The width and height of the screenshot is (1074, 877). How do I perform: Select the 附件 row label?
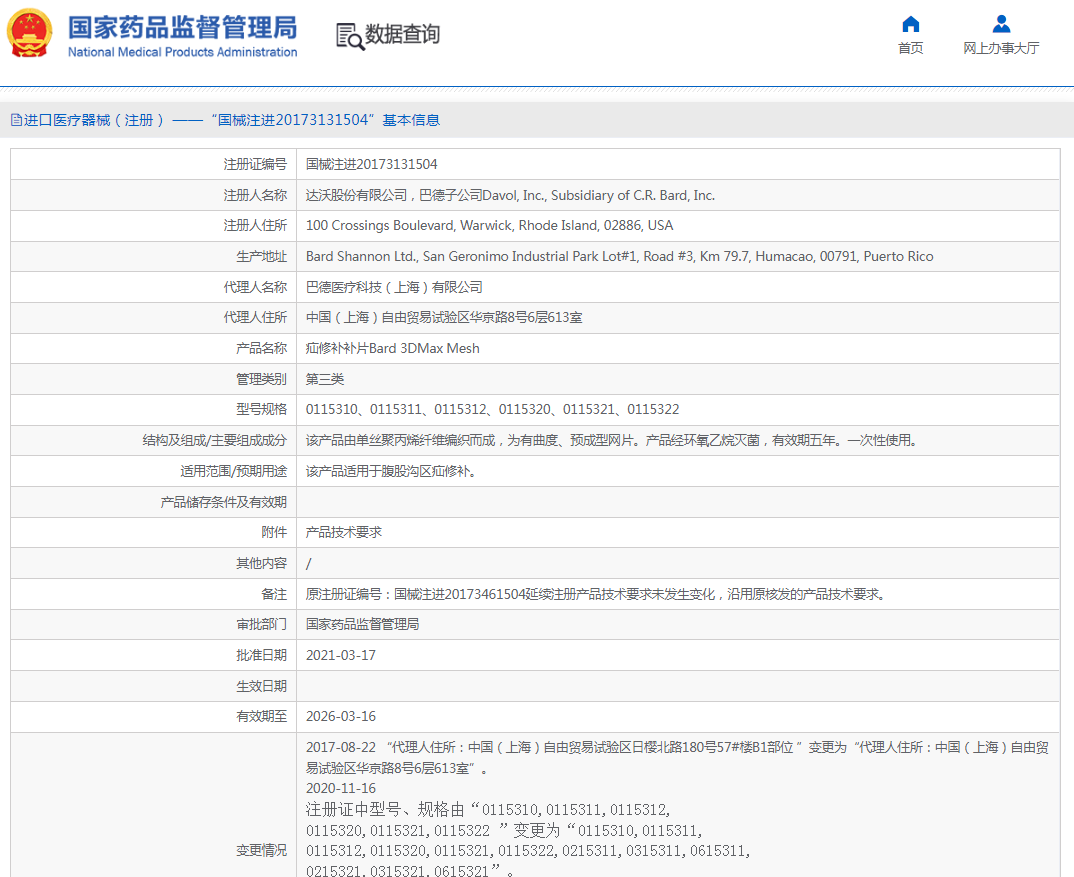tap(274, 532)
